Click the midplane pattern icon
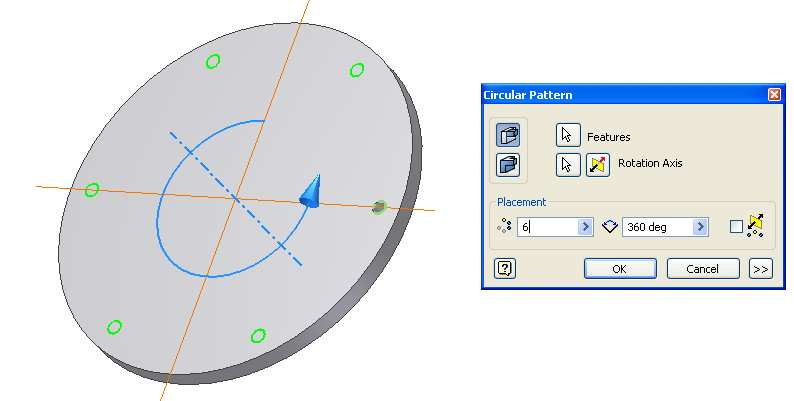The width and height of the screenshot is (794, 401). 755,225
